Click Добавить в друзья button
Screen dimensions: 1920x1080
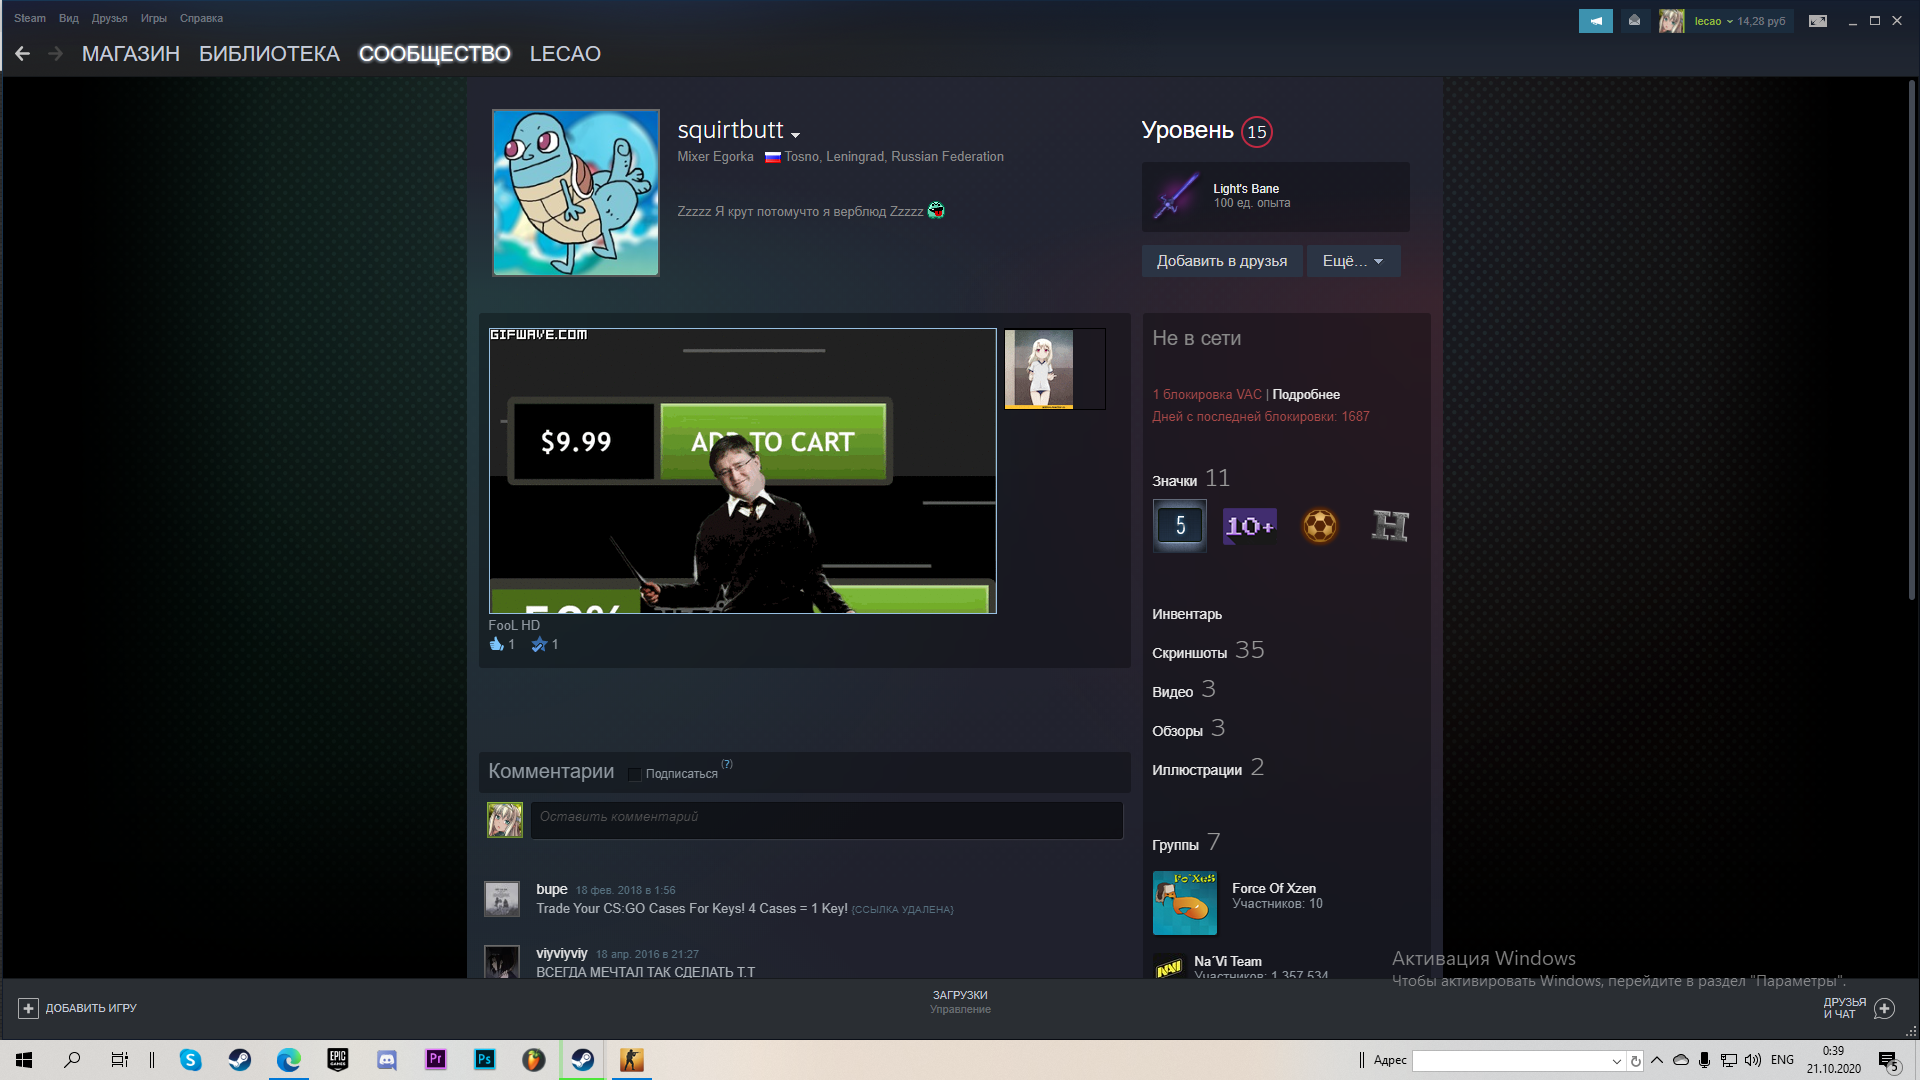[x=1222, y=261]
